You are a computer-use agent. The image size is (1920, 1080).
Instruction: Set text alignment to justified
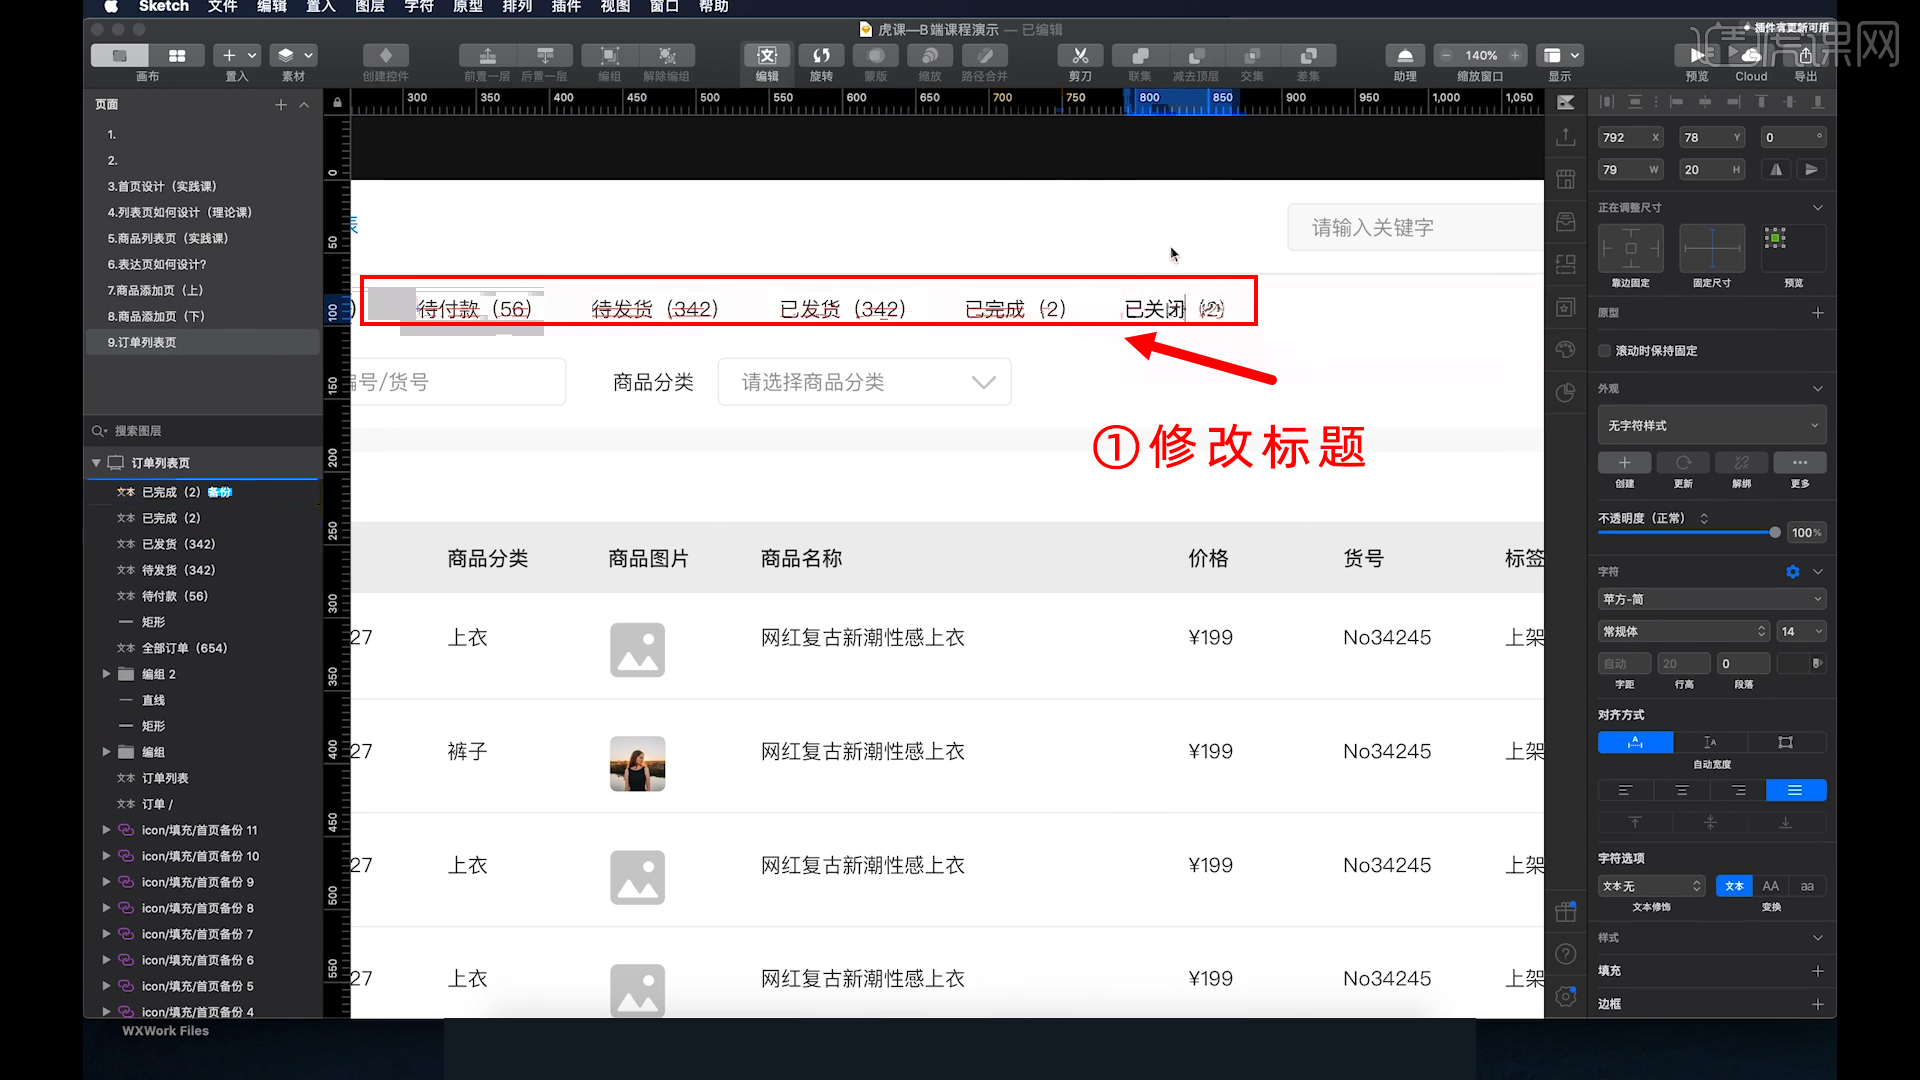point(1796,791)
